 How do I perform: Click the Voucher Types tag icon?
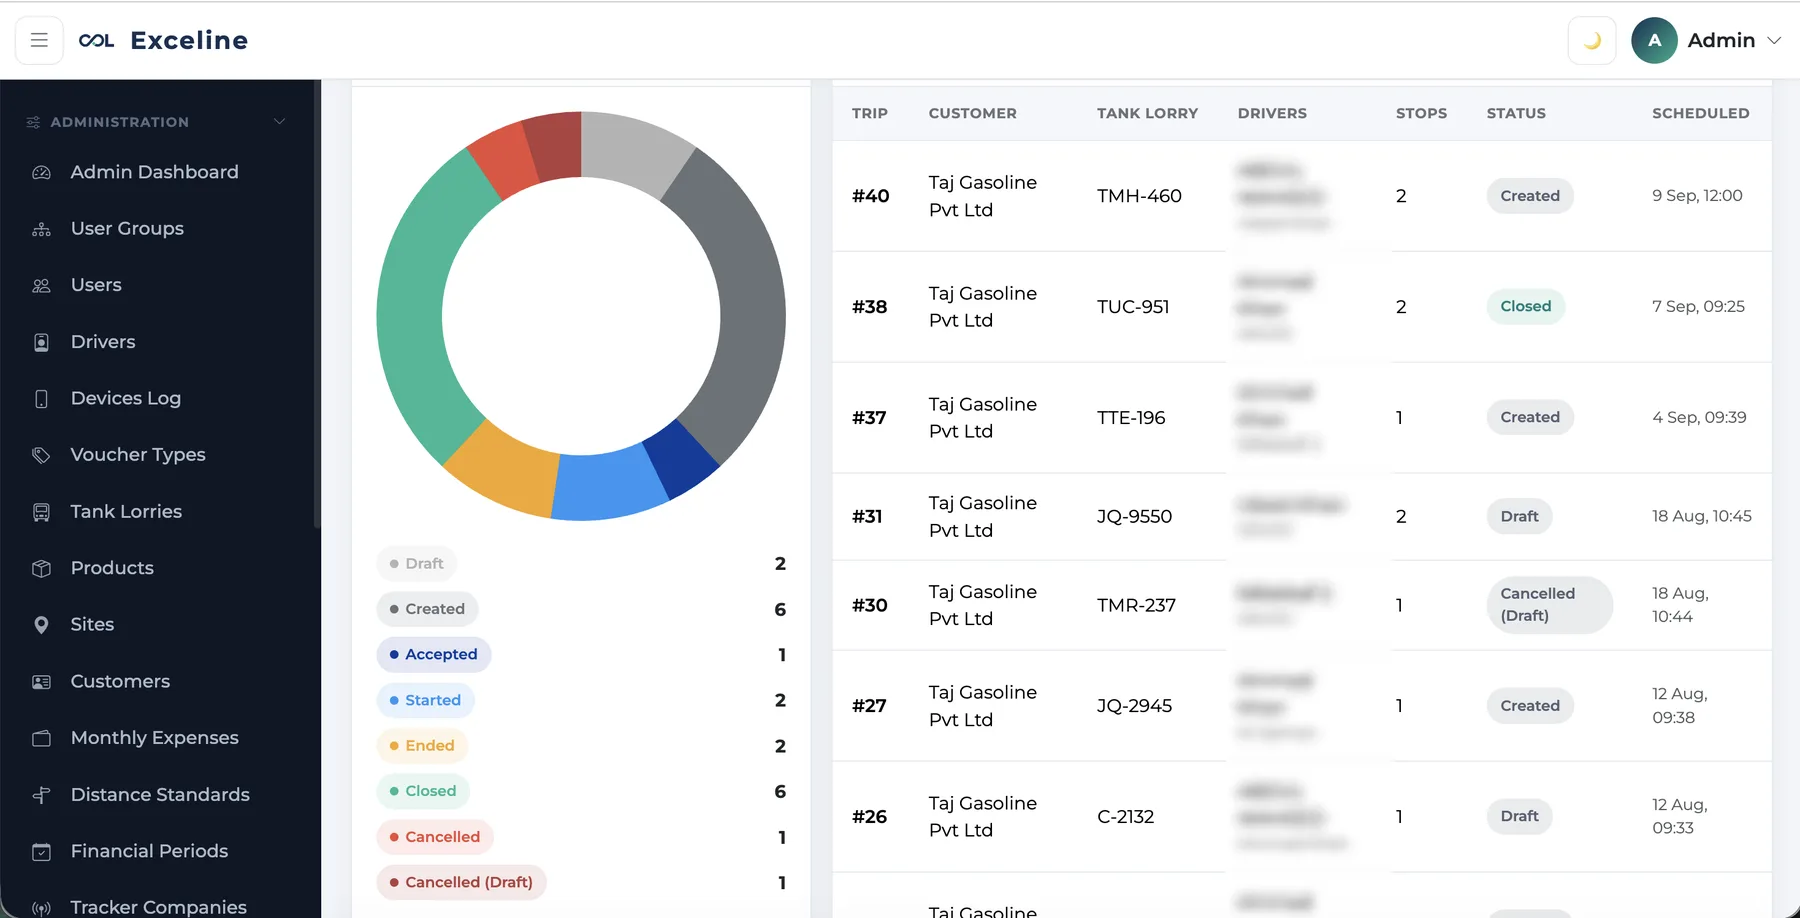pos(41,456)
